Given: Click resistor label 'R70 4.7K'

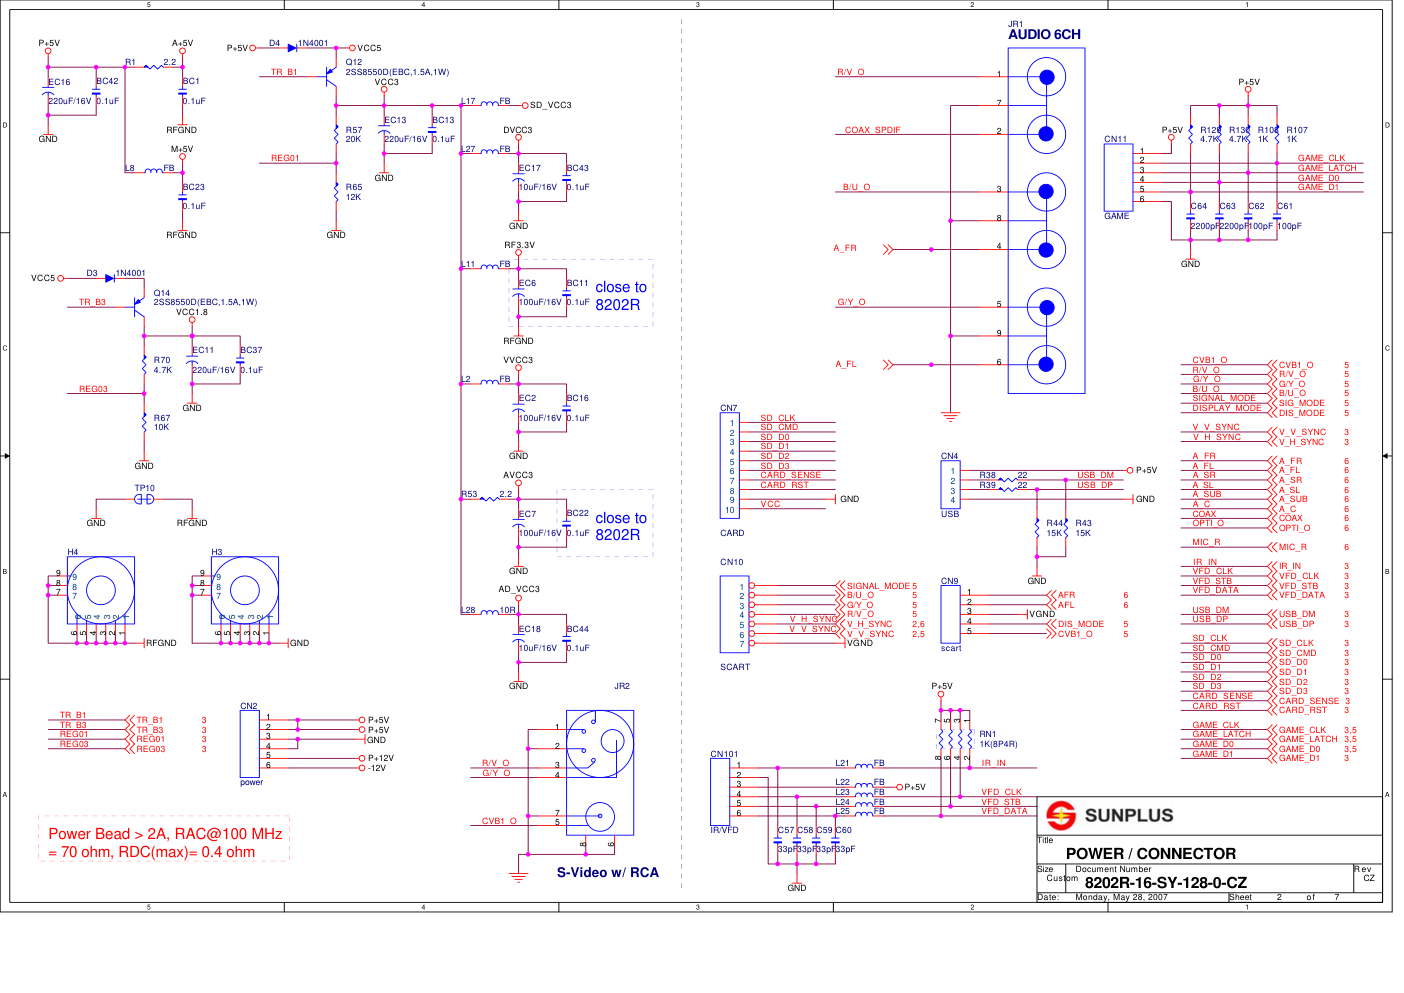Looking at the screenshot, I should click(163, 365).
